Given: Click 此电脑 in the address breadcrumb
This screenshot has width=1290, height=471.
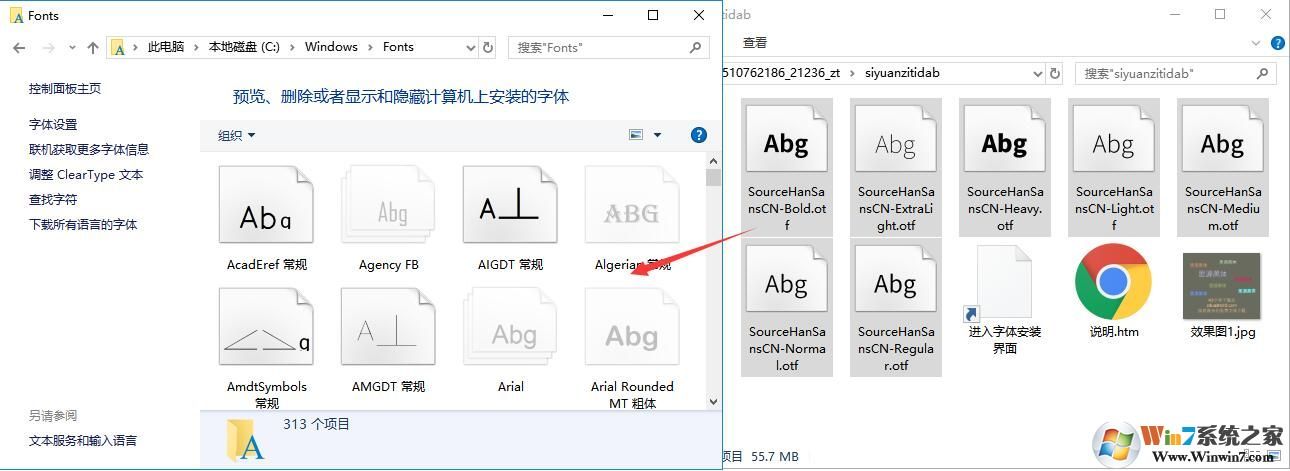Looking at the screenshot, I should [166, 47].
